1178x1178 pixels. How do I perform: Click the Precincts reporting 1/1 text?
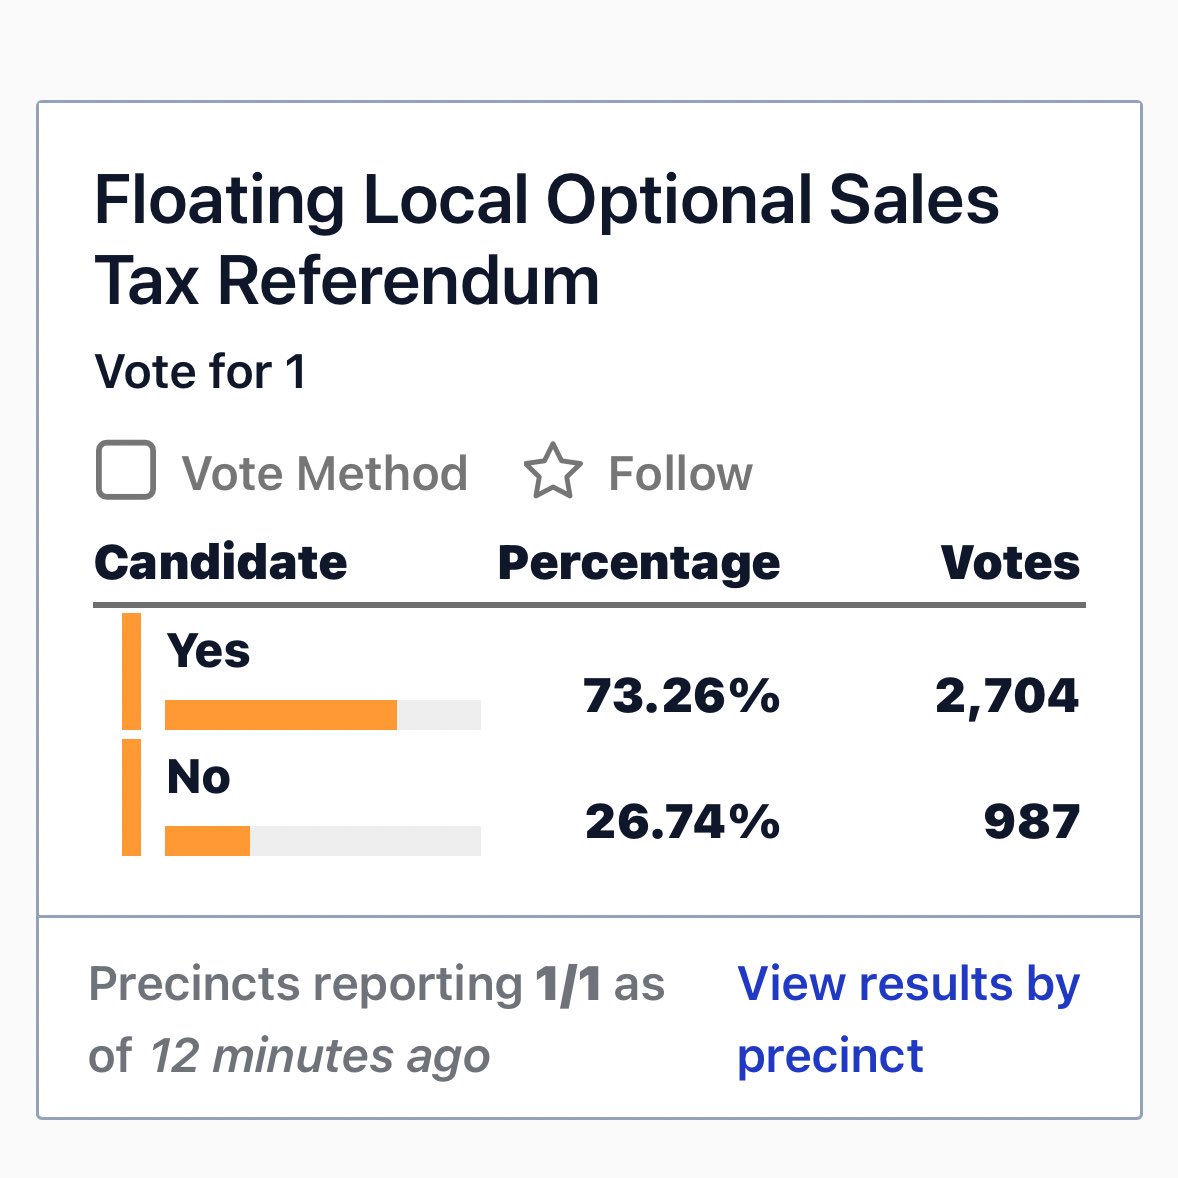pos(345,983)
